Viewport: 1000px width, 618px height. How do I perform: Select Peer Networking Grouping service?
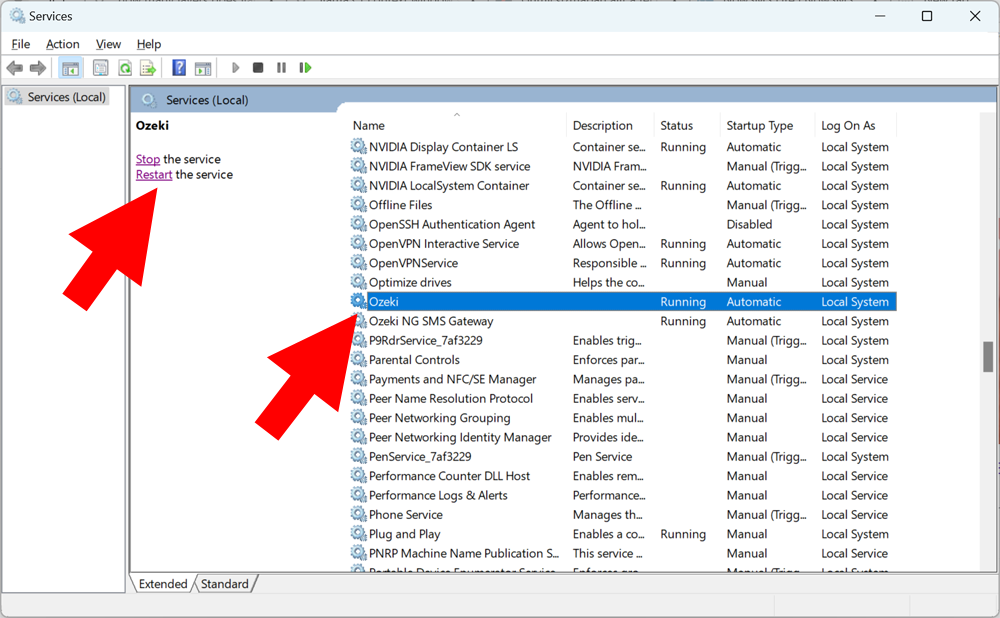(439, 418)
